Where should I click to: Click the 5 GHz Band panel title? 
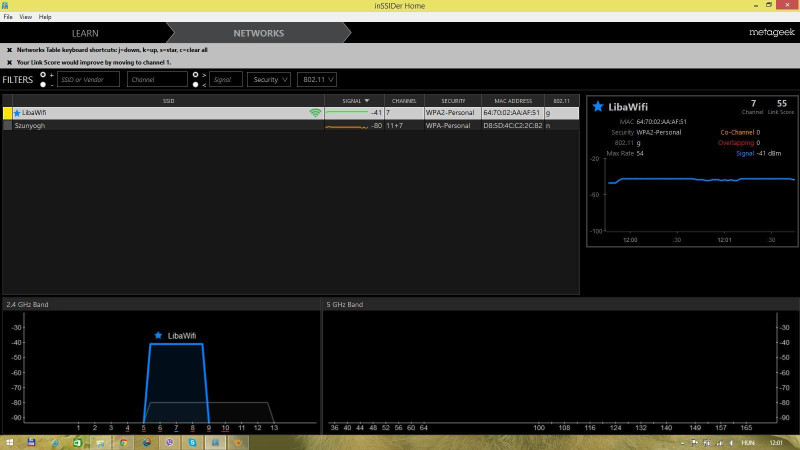click(345, 305)
